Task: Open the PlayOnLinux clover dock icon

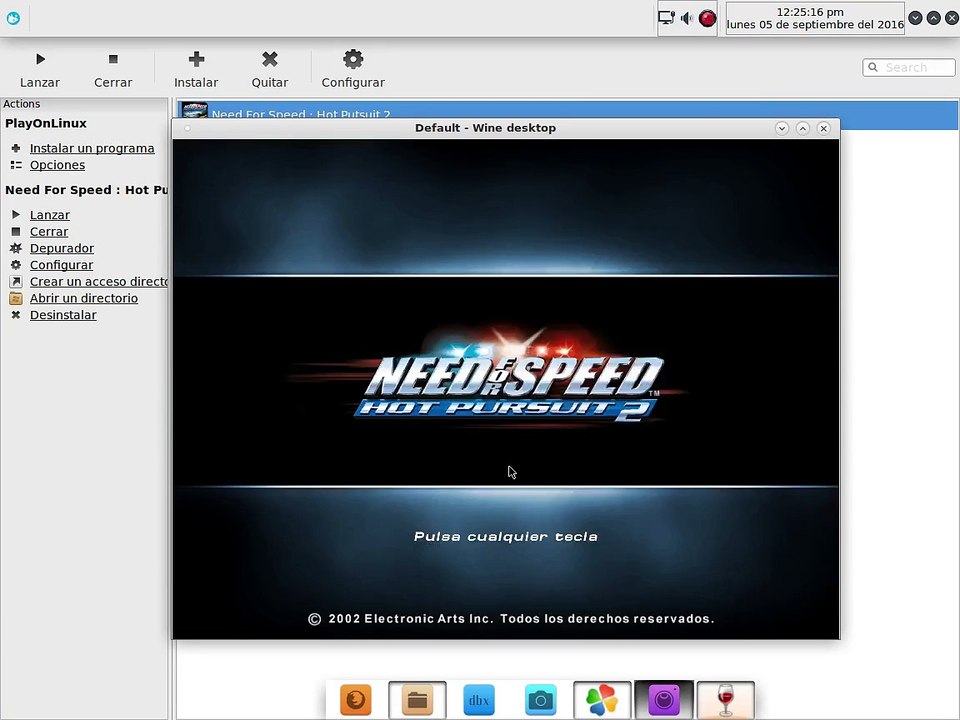Action: 602,699
